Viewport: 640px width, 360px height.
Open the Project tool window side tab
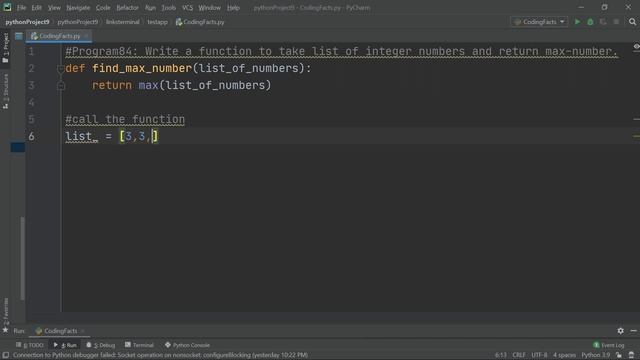click(5, 48)
